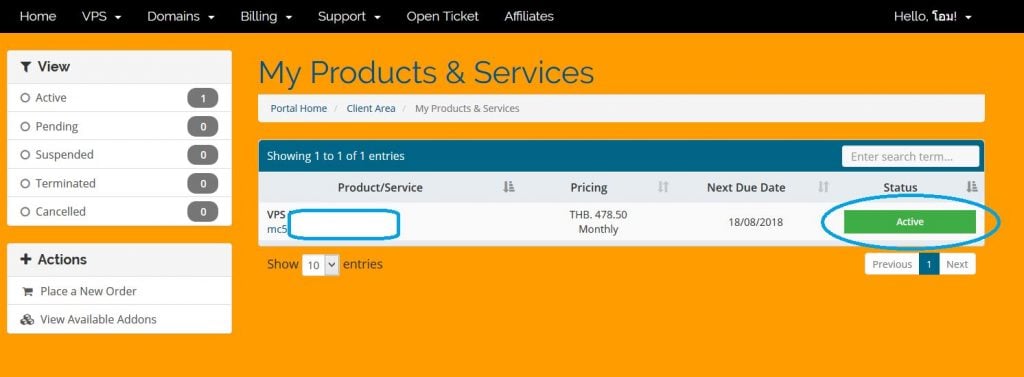Go to Portal Home breadcrumb
1024x377 pixels.
pyautogui.click(x=298, y=108)
